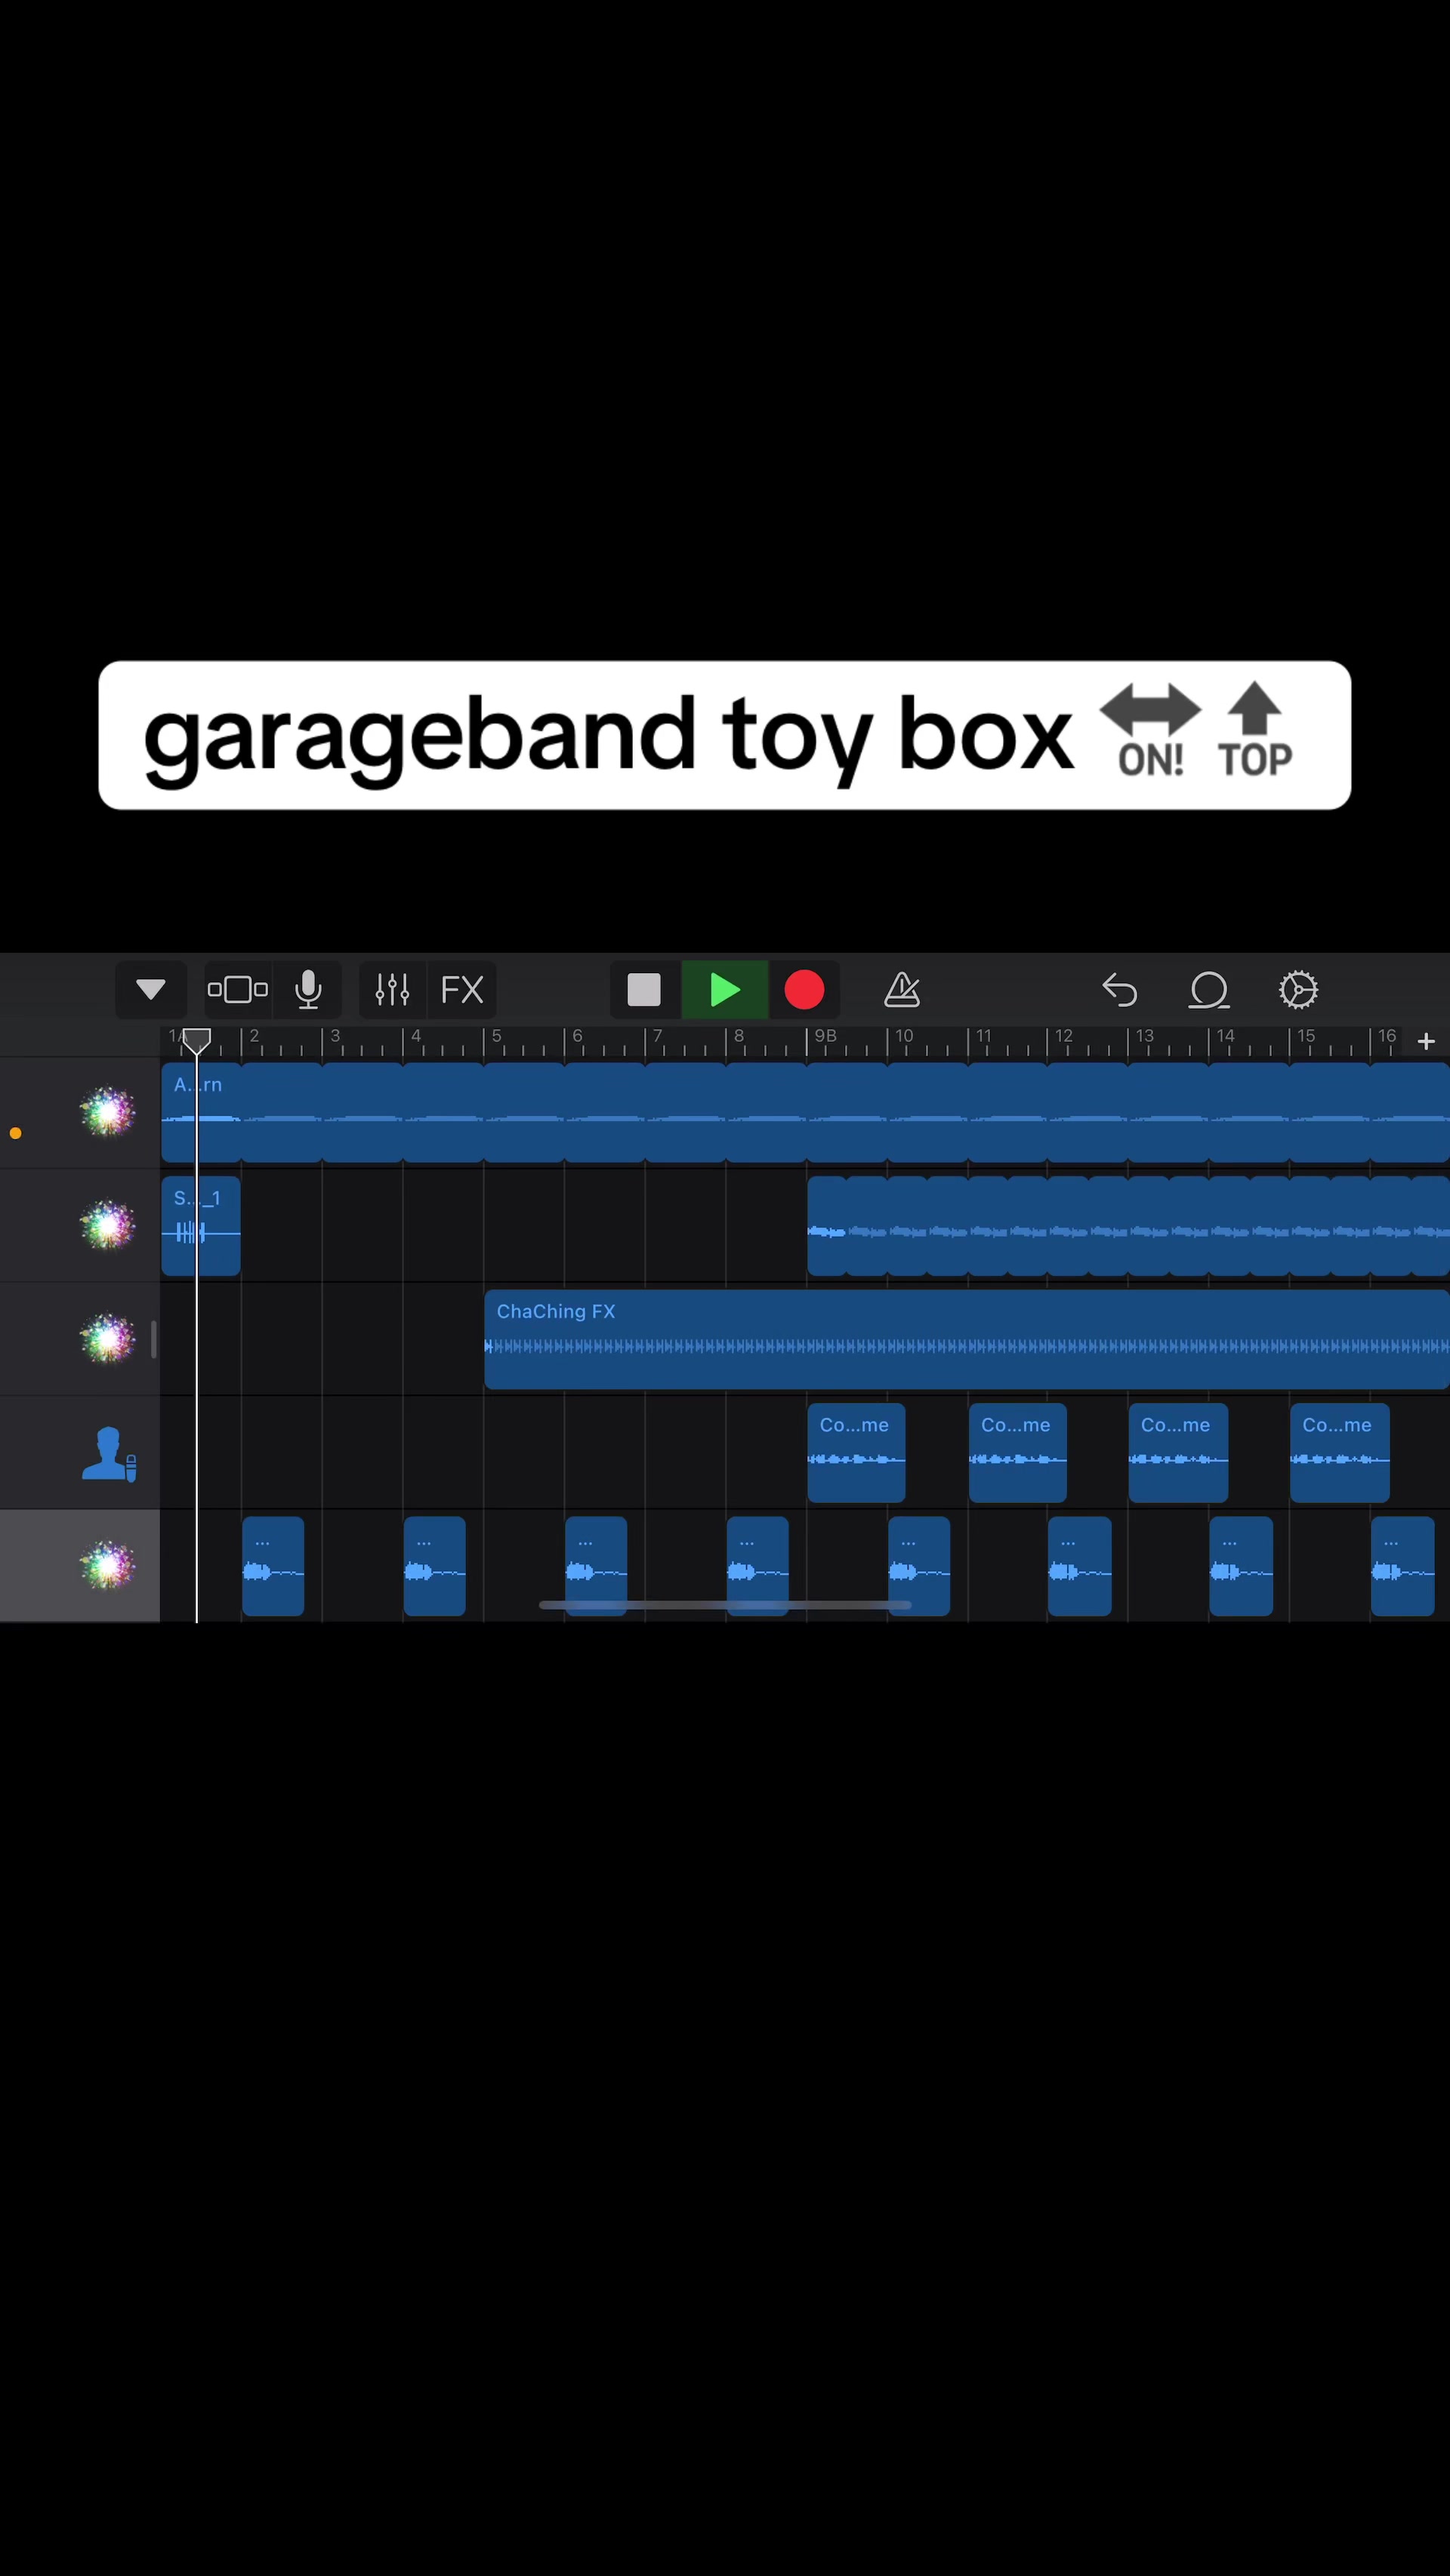Screen dimensions: 1450x2576
Task: Start playback with green play button
Action: click(725, 990)
